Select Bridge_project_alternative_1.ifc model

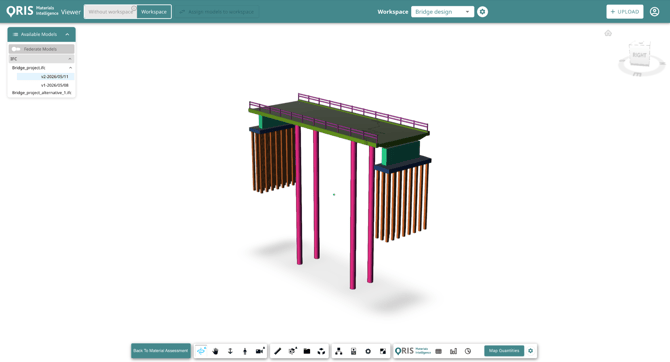(41, 93)
